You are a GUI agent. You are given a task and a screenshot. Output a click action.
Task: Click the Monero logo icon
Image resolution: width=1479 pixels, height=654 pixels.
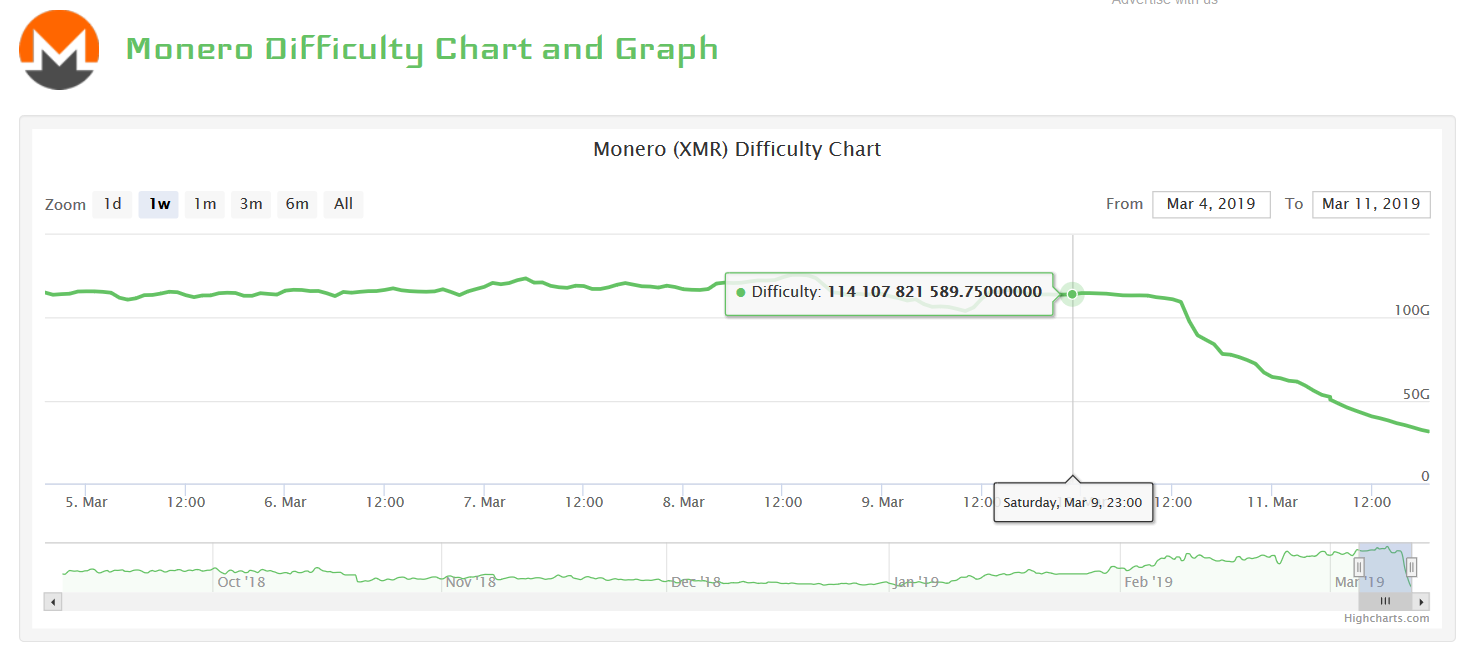(x=60, y=50)
